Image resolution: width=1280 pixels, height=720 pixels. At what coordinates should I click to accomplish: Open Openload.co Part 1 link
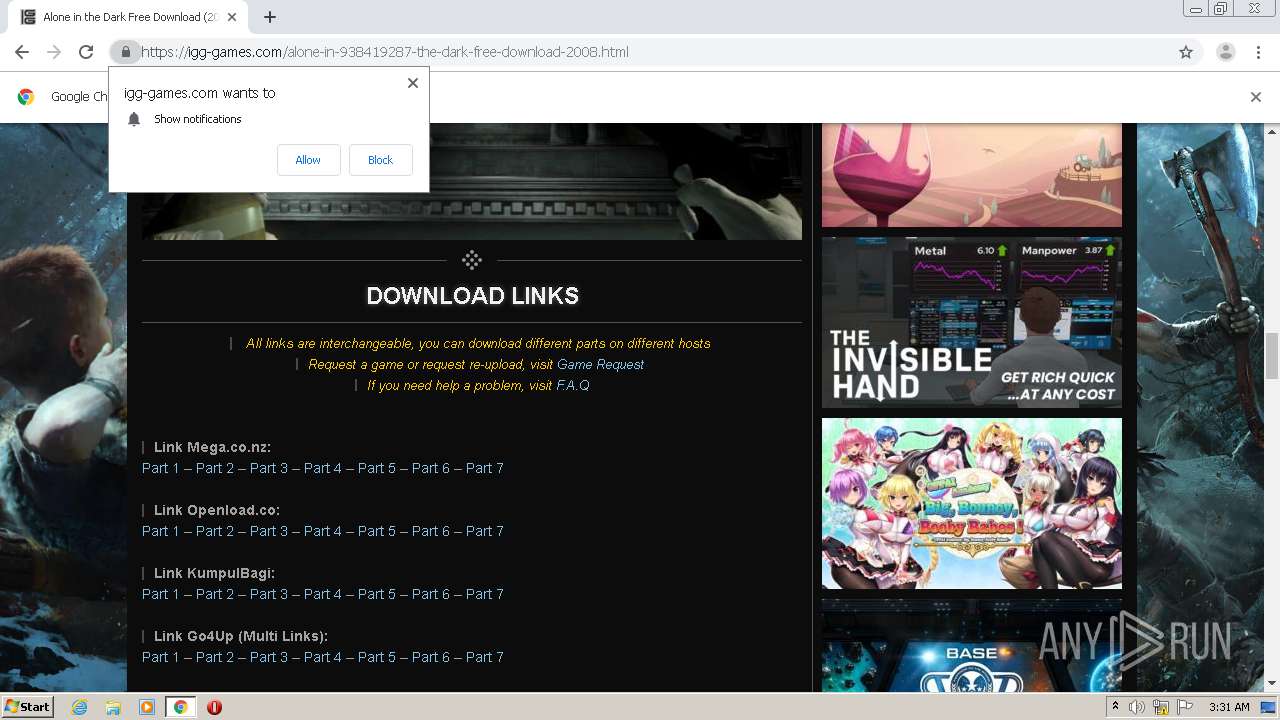tap(161, 531)
